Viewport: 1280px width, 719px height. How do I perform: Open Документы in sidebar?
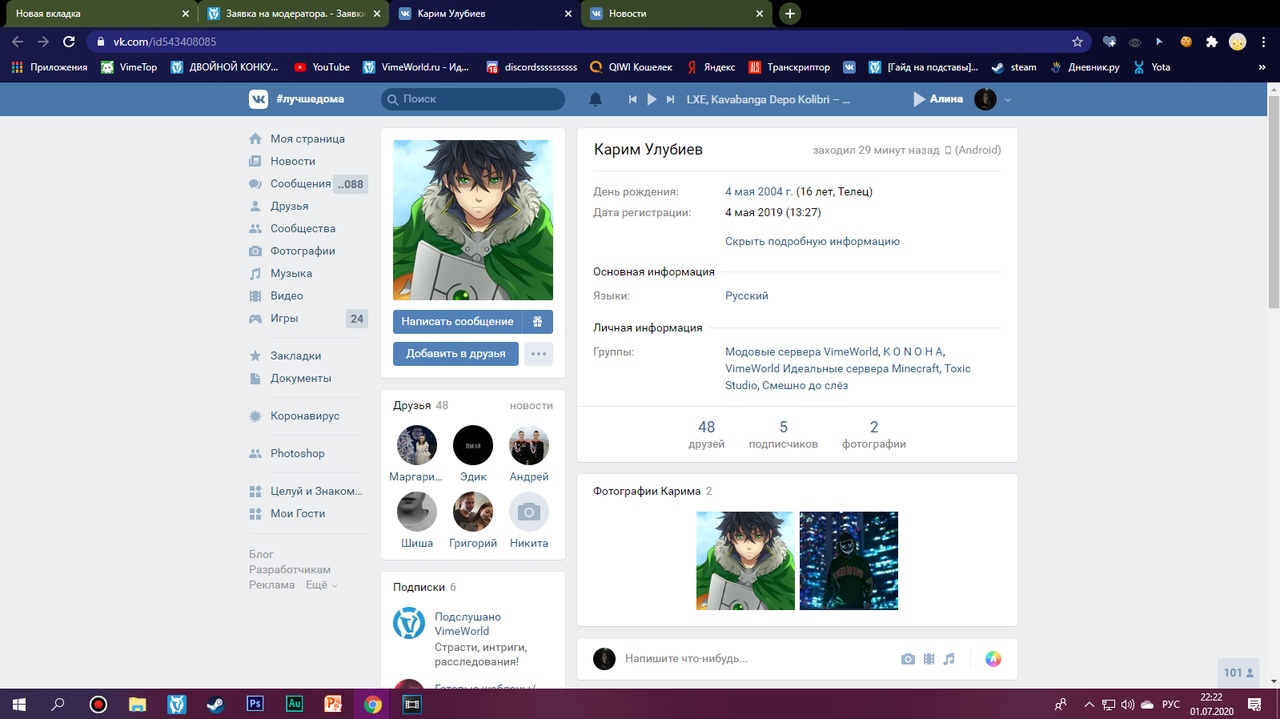point(300,378)
